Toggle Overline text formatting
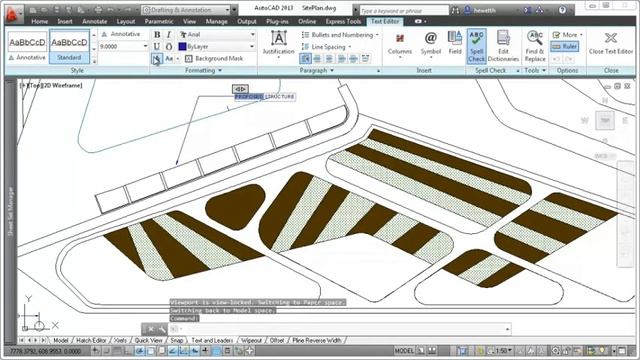 [169, 47]
